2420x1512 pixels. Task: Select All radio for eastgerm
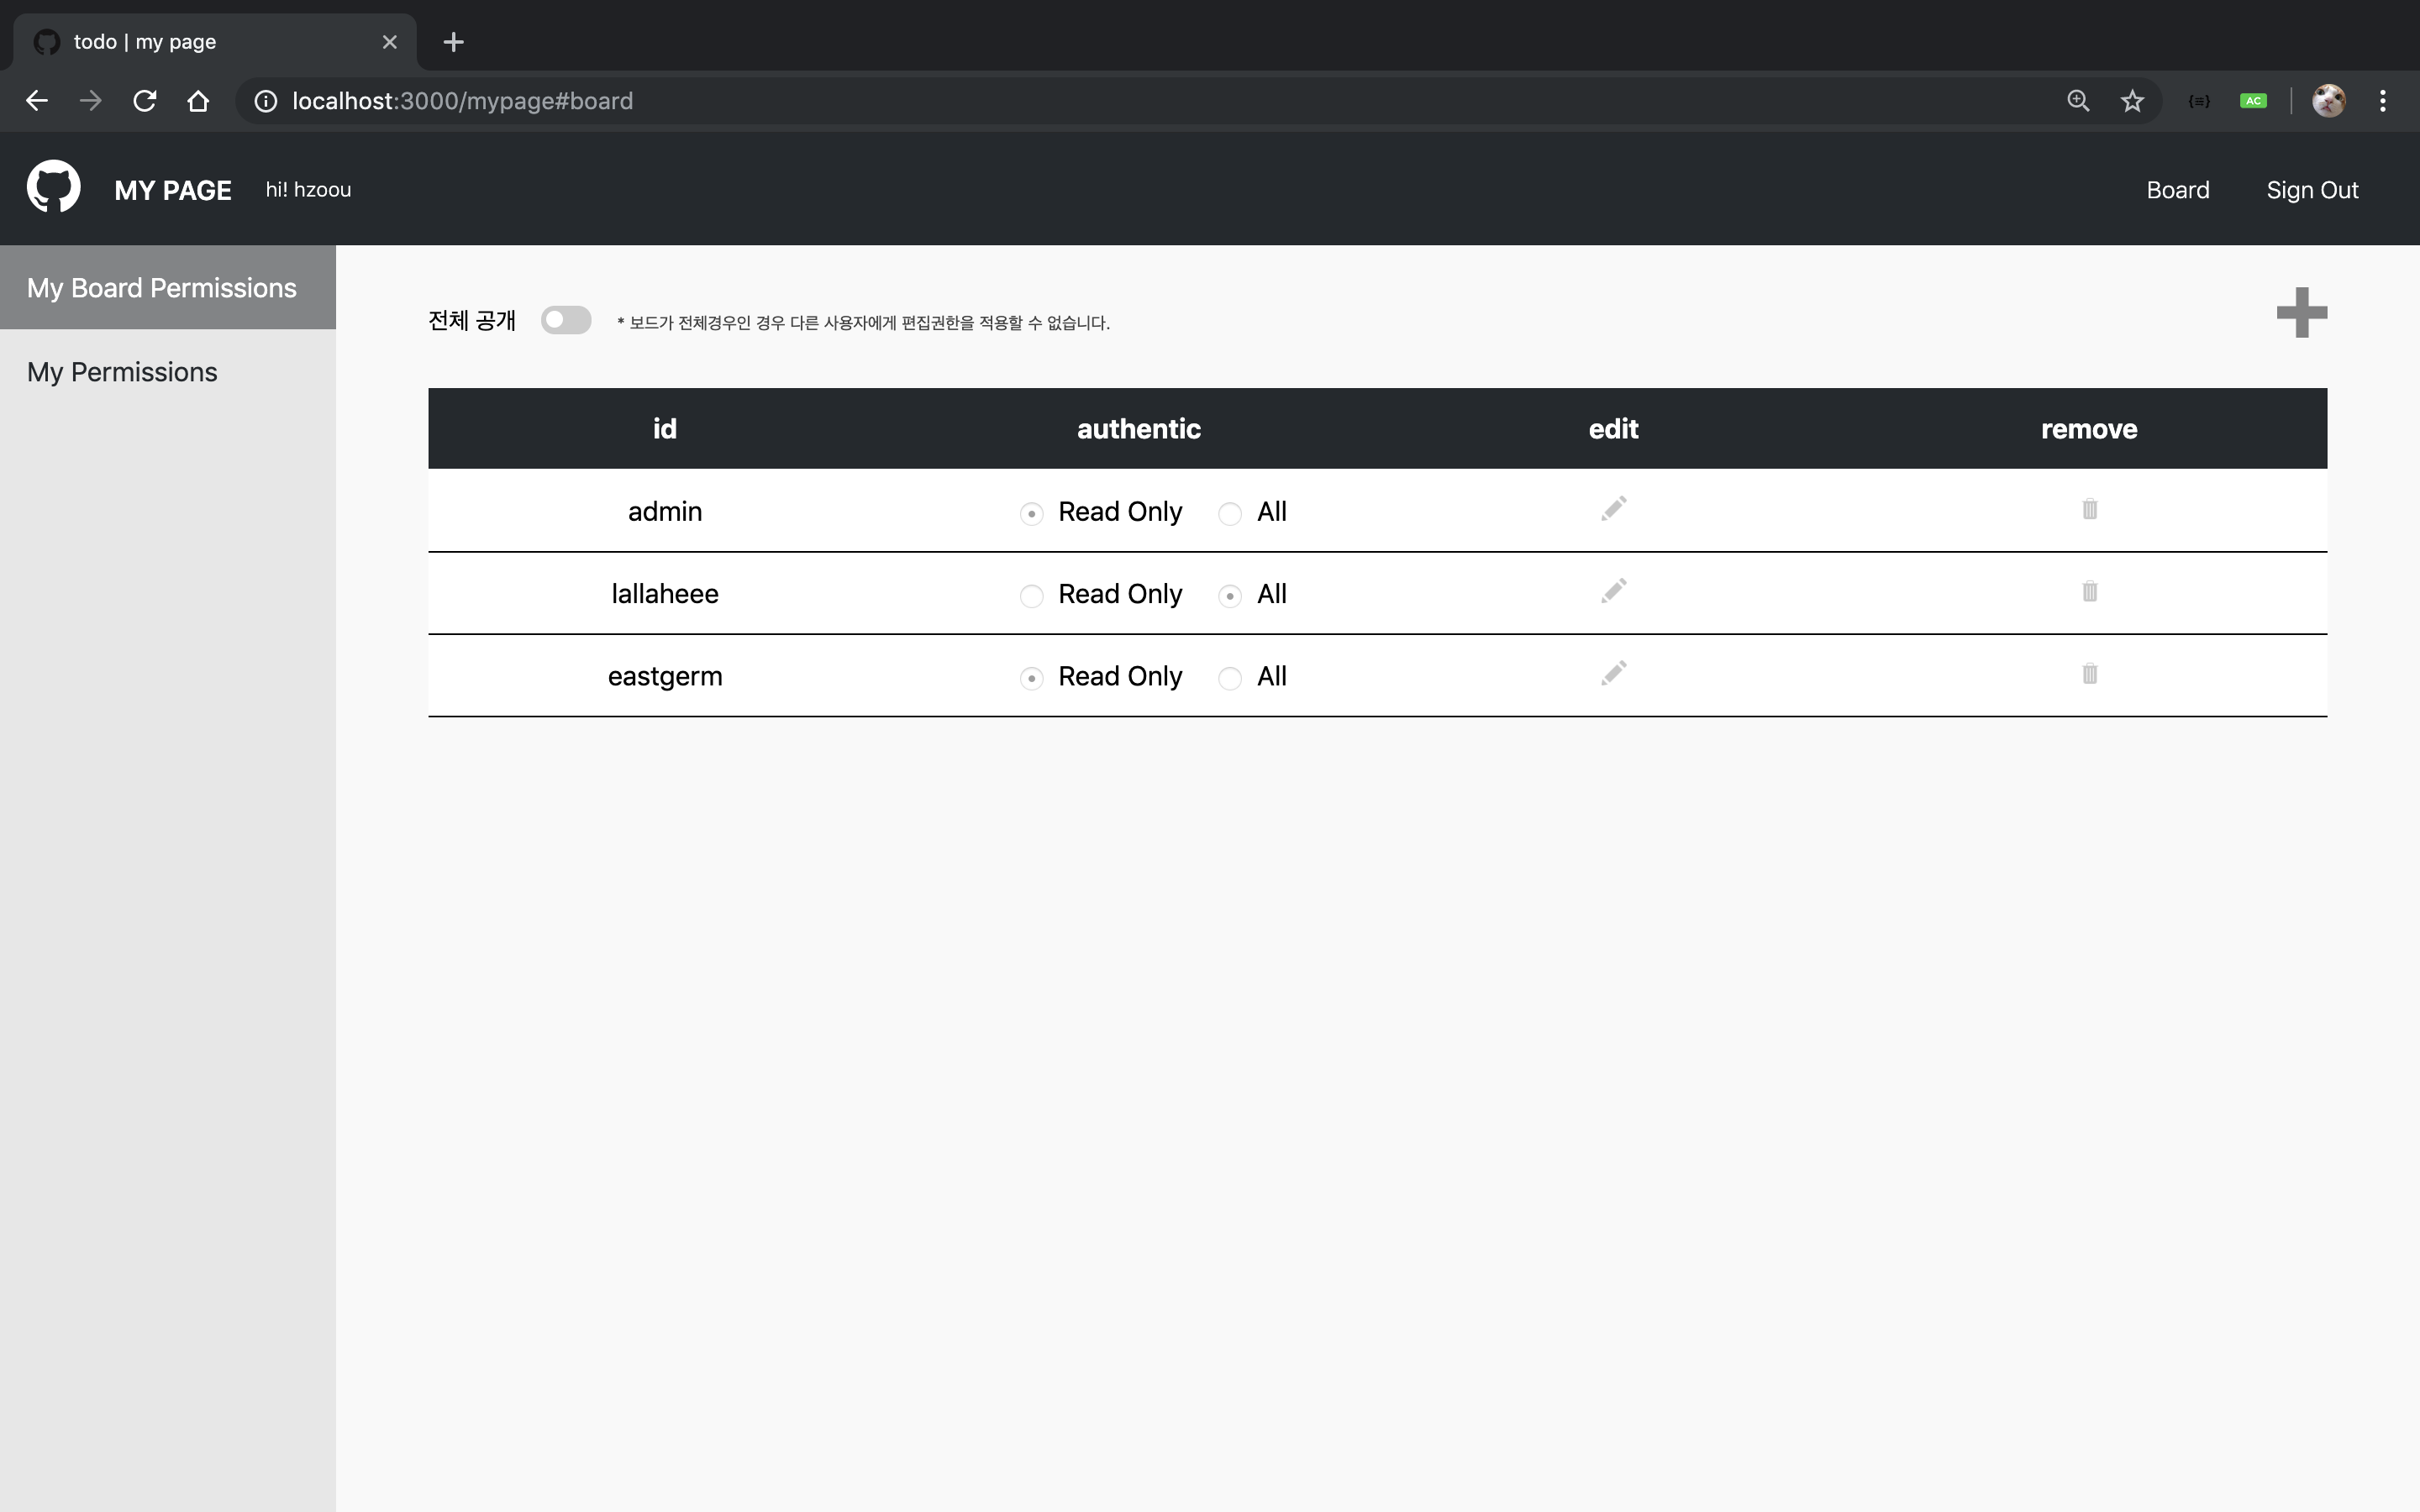[x=1230, y=678]
